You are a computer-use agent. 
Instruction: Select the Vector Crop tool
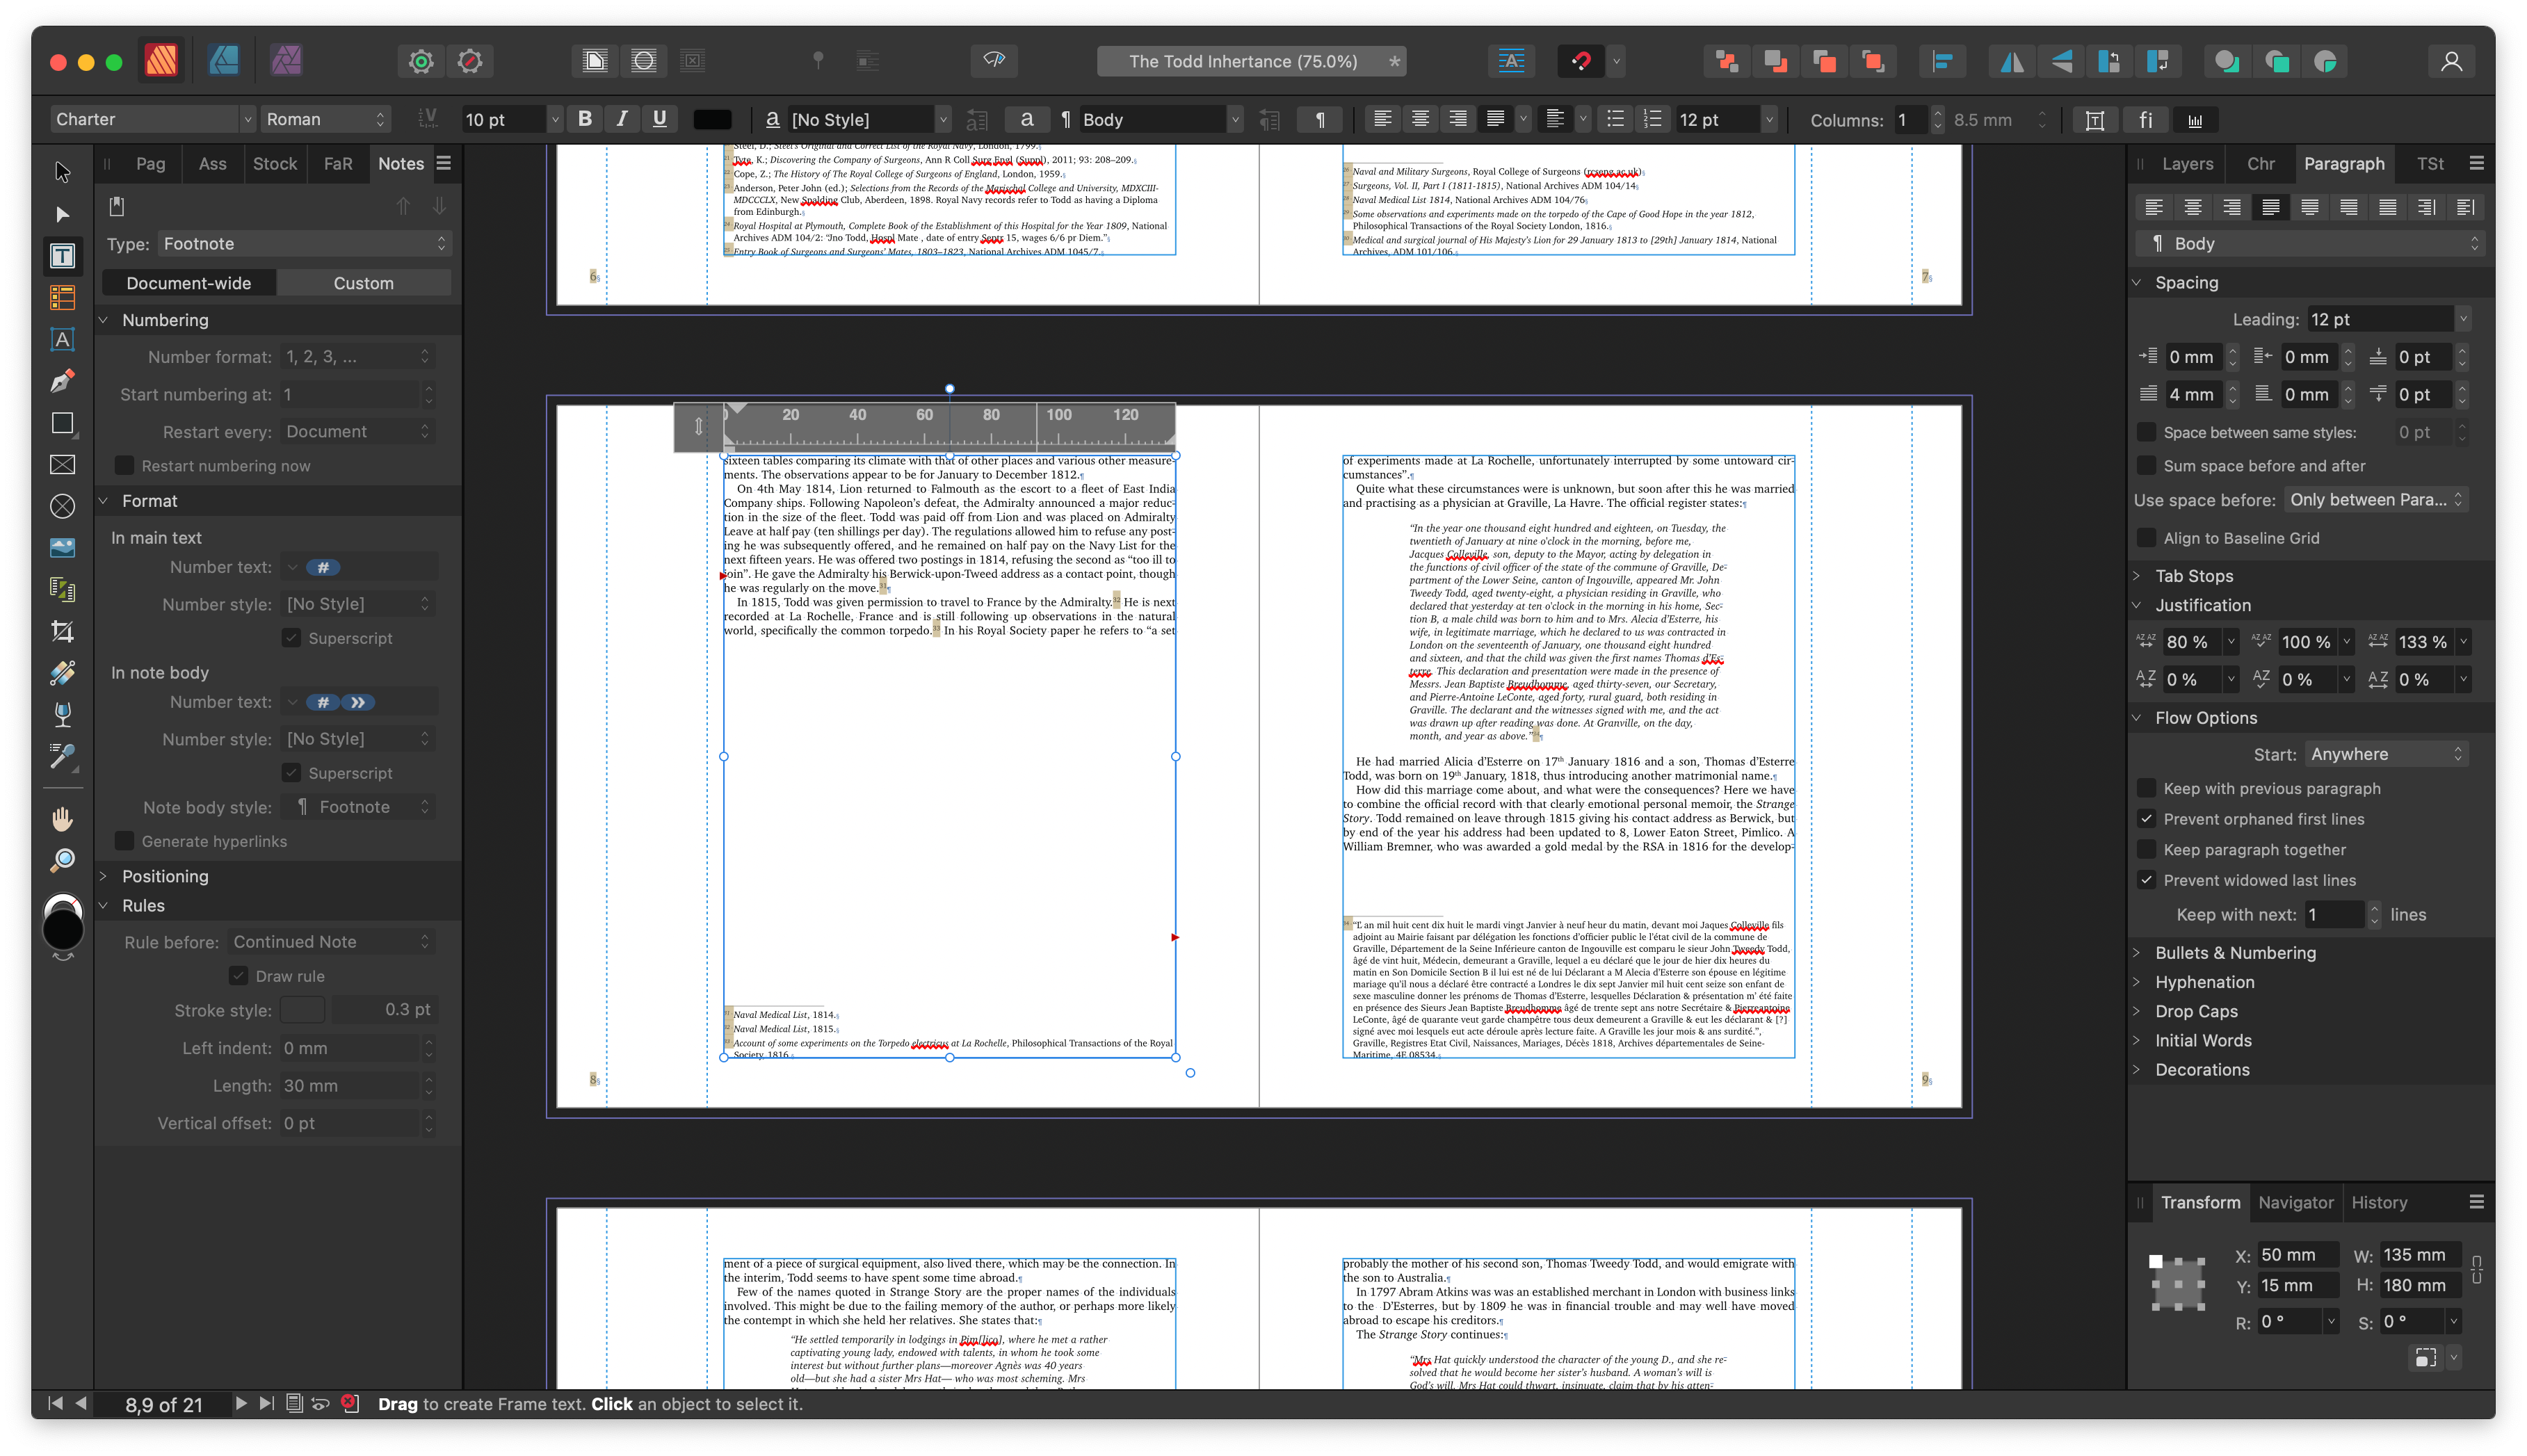coord(62,631)
